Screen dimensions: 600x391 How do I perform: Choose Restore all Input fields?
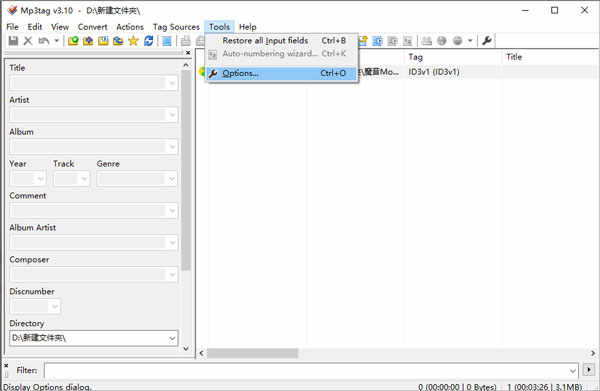click(282, 41)
